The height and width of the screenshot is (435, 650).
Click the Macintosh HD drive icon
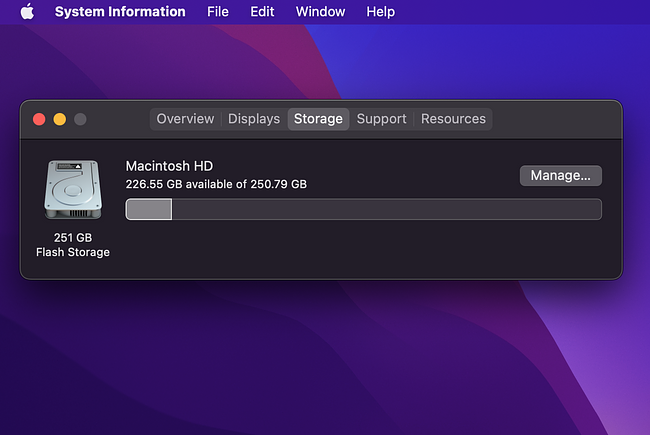click(72, 190)
